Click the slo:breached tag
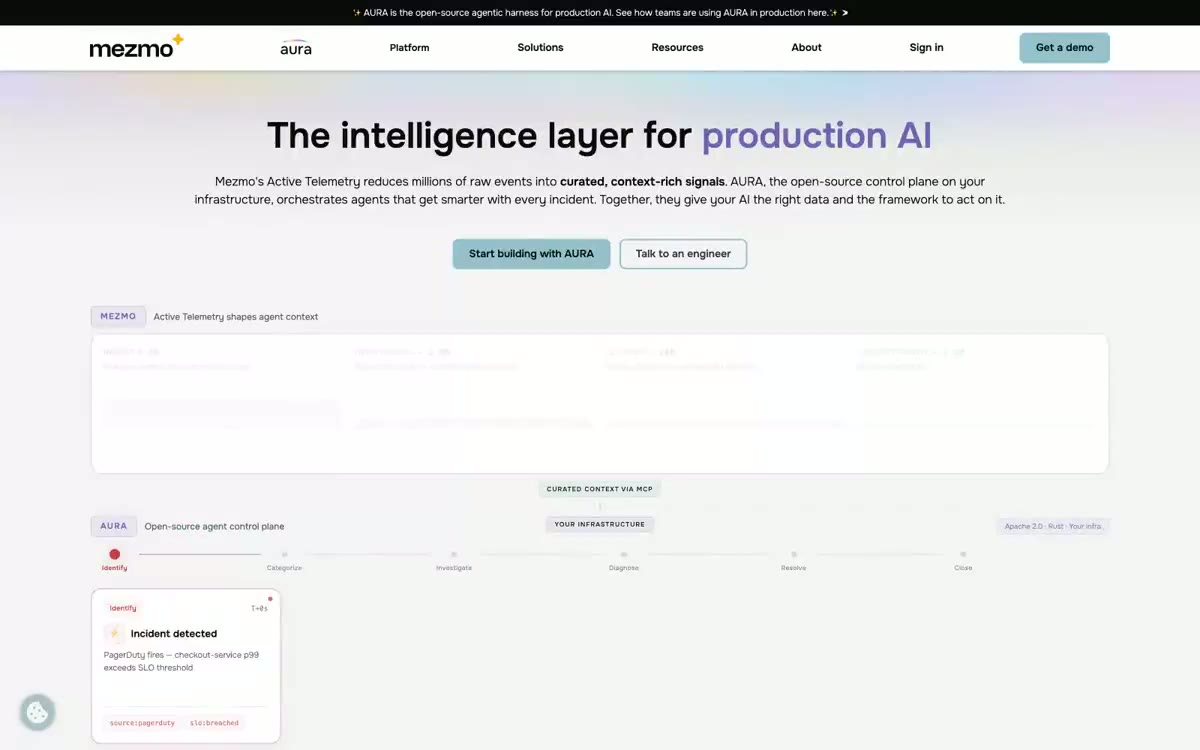The height and width of the screenshot is (750, 1200). [x=214, y=723]
